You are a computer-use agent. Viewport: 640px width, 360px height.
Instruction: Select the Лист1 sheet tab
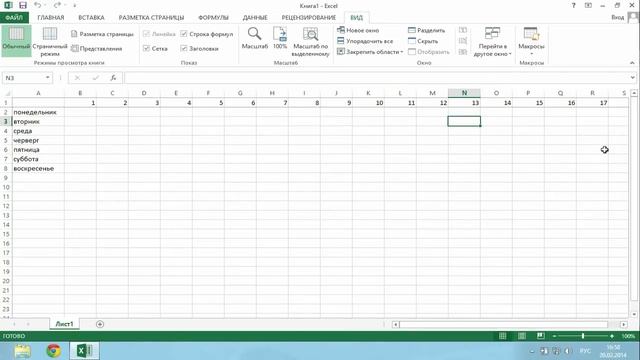[x=64, y=324]
